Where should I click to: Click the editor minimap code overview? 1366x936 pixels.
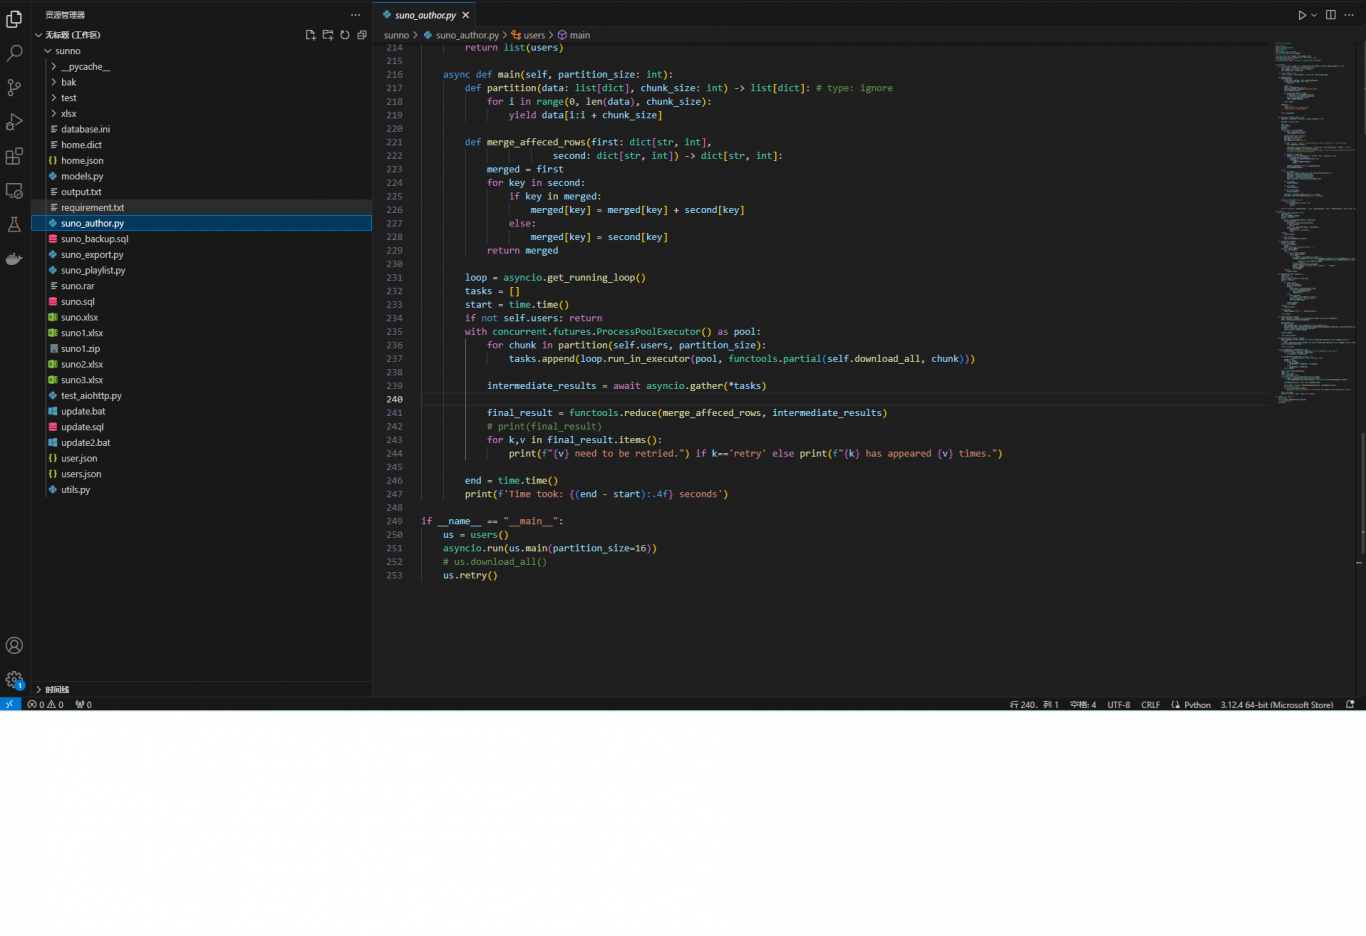click(x=1314, y=222)
